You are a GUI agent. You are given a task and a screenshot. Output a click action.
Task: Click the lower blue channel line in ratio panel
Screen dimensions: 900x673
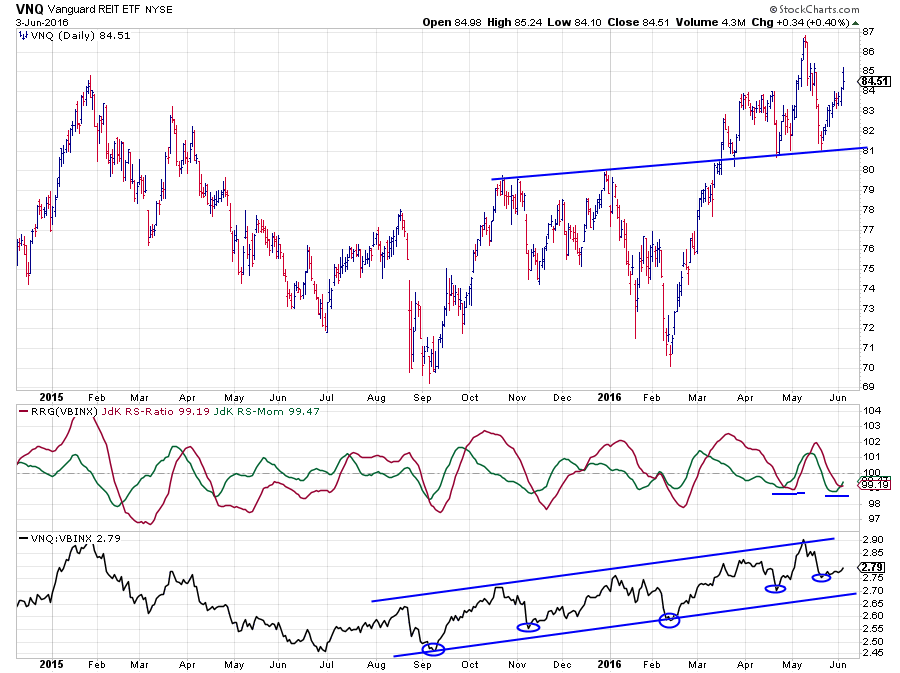click(624, 625)
